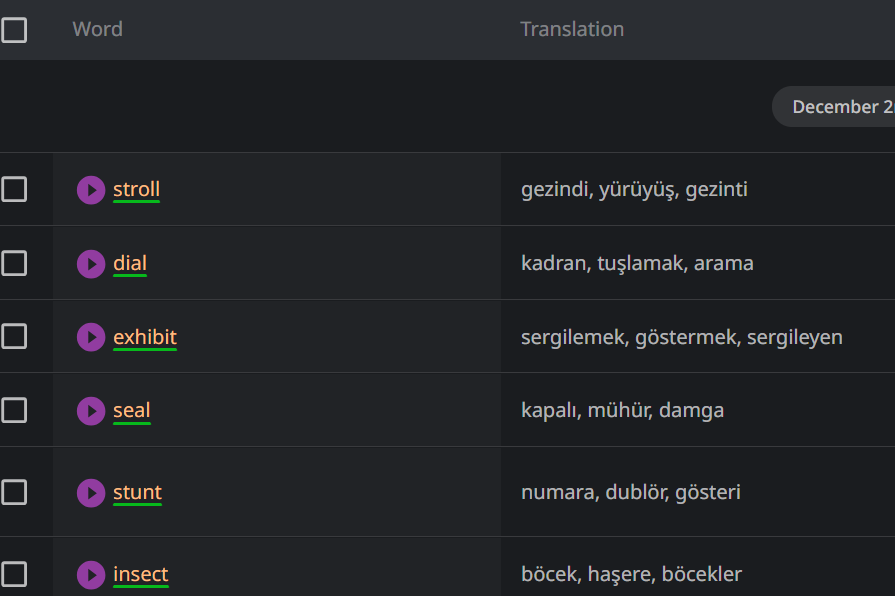895x596 pixels.
Task: Select the dial row checkbox
Action: coord(14,263)
